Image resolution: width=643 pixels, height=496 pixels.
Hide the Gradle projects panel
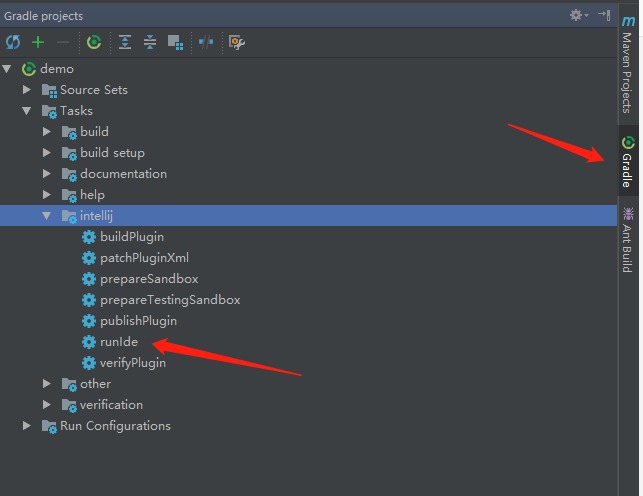coord(604,15)
